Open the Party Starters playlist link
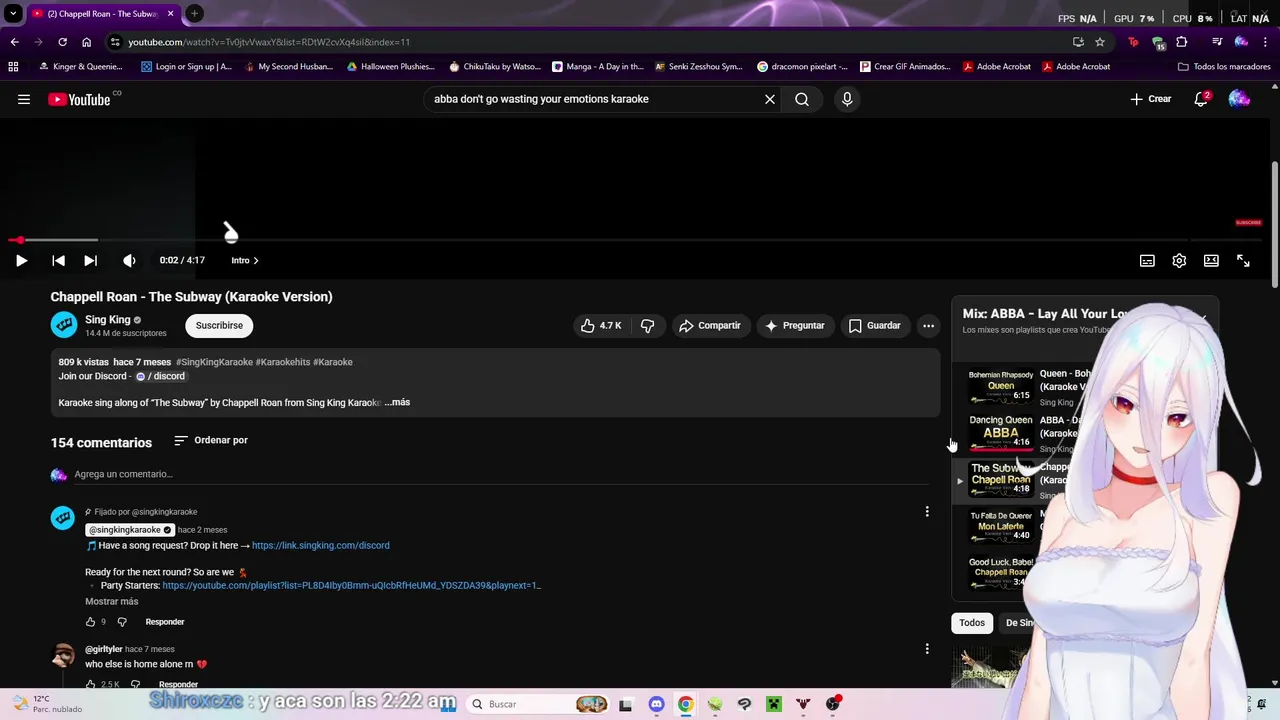This screenshot has width=1280, height=720. [x=351, y=585]
